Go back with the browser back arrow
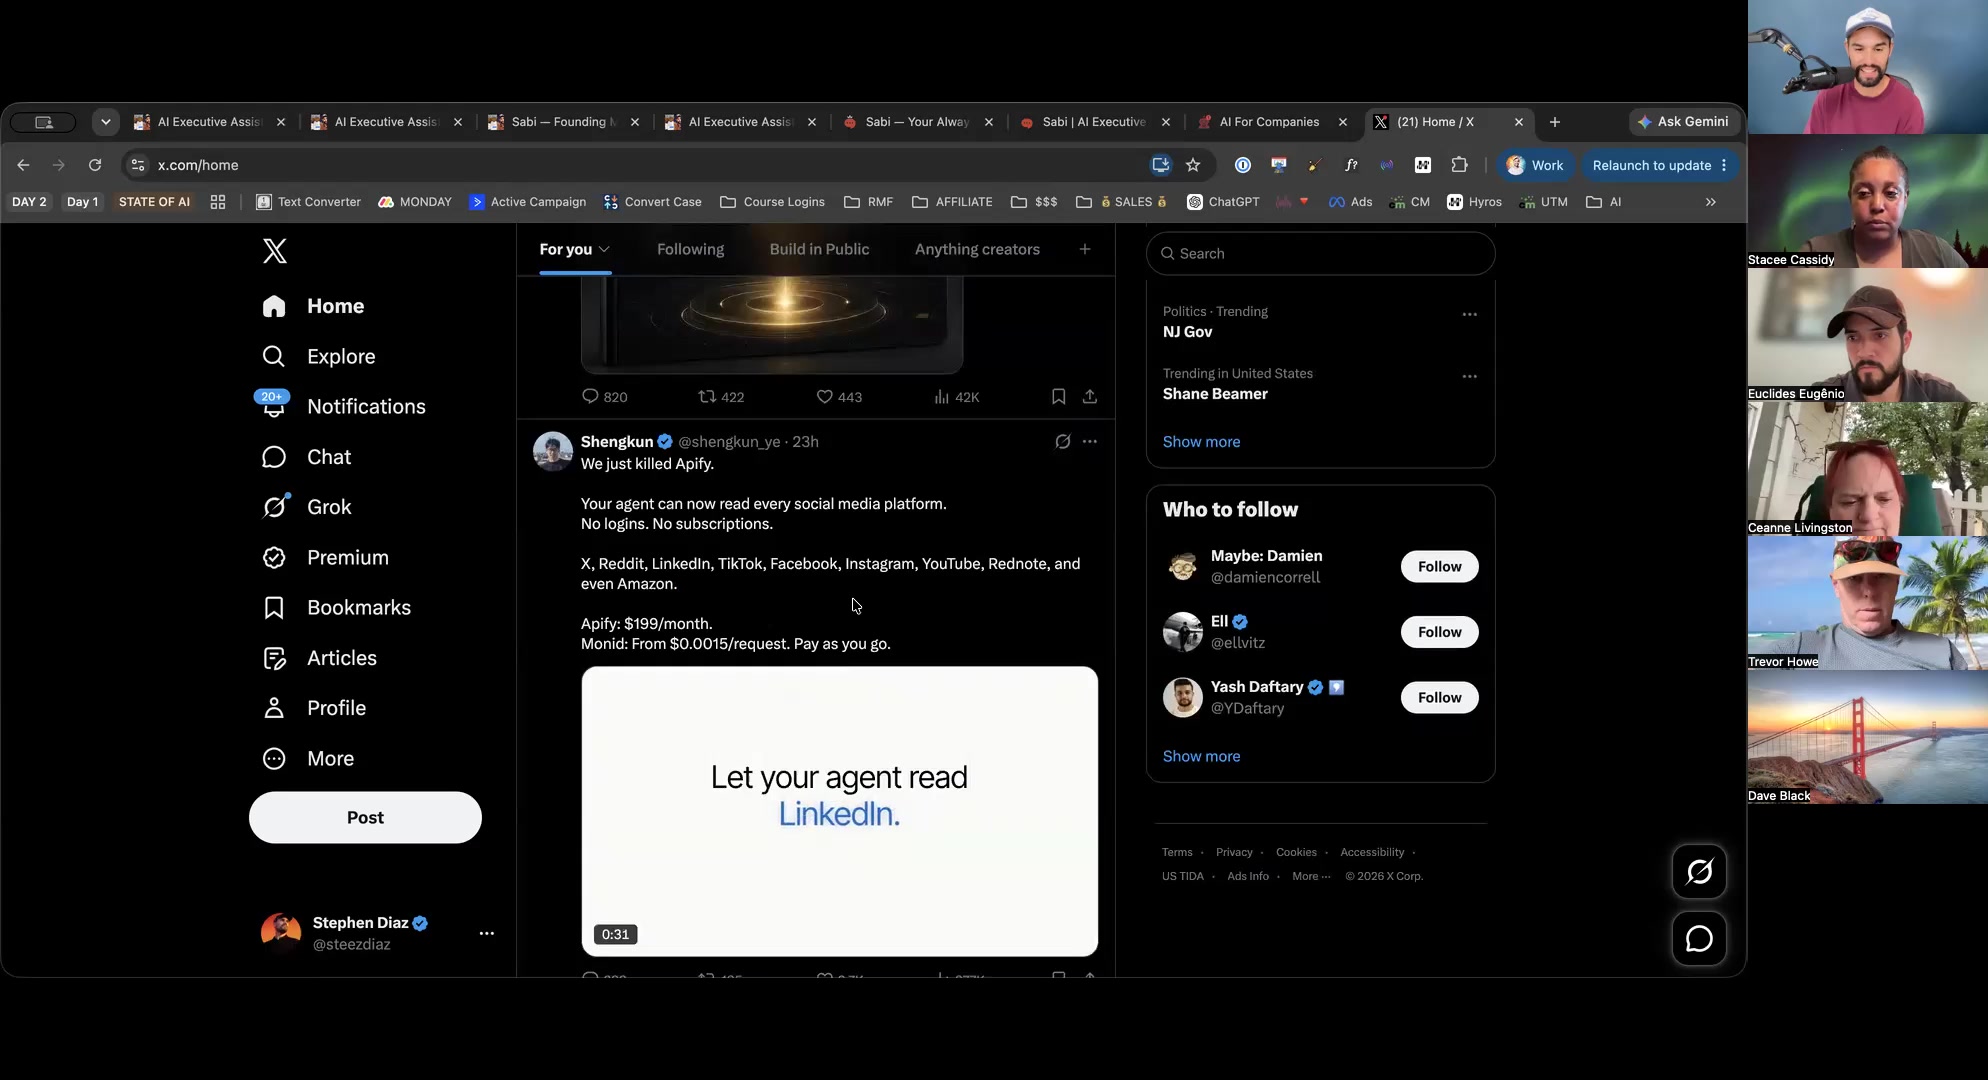Image resolution: width=1988 pixels, height=1080 pixels. pyautogui.click(x=23, y=166)
